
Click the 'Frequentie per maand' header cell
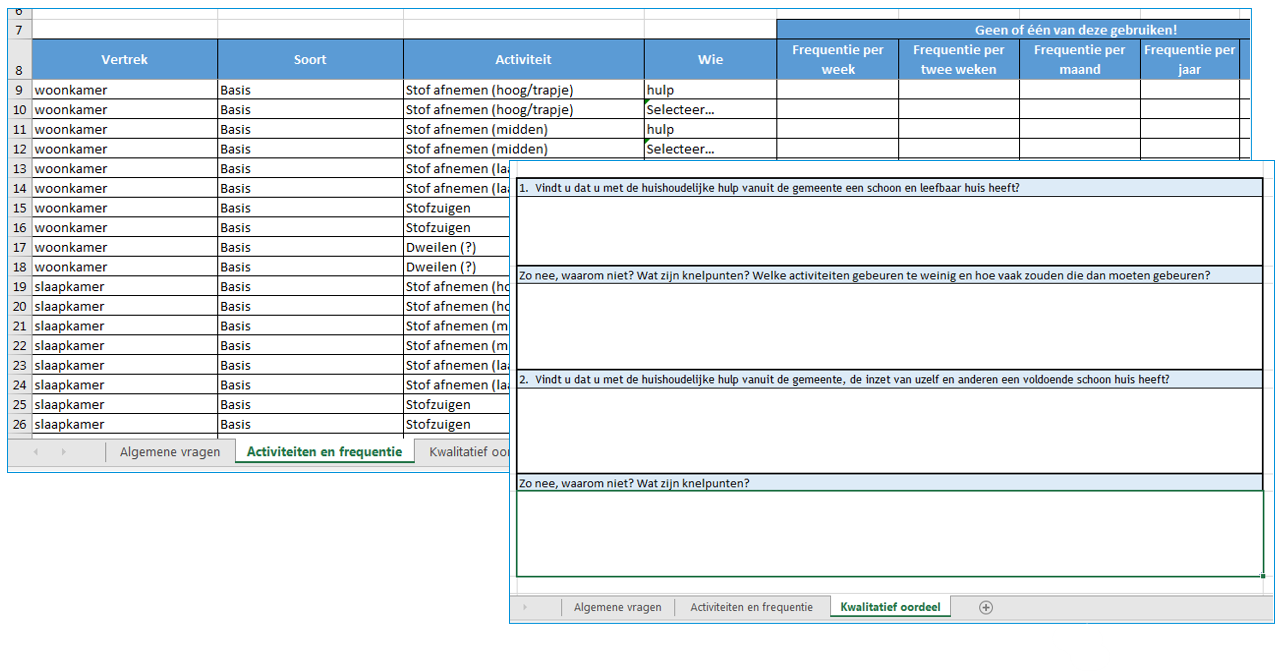1079,59
